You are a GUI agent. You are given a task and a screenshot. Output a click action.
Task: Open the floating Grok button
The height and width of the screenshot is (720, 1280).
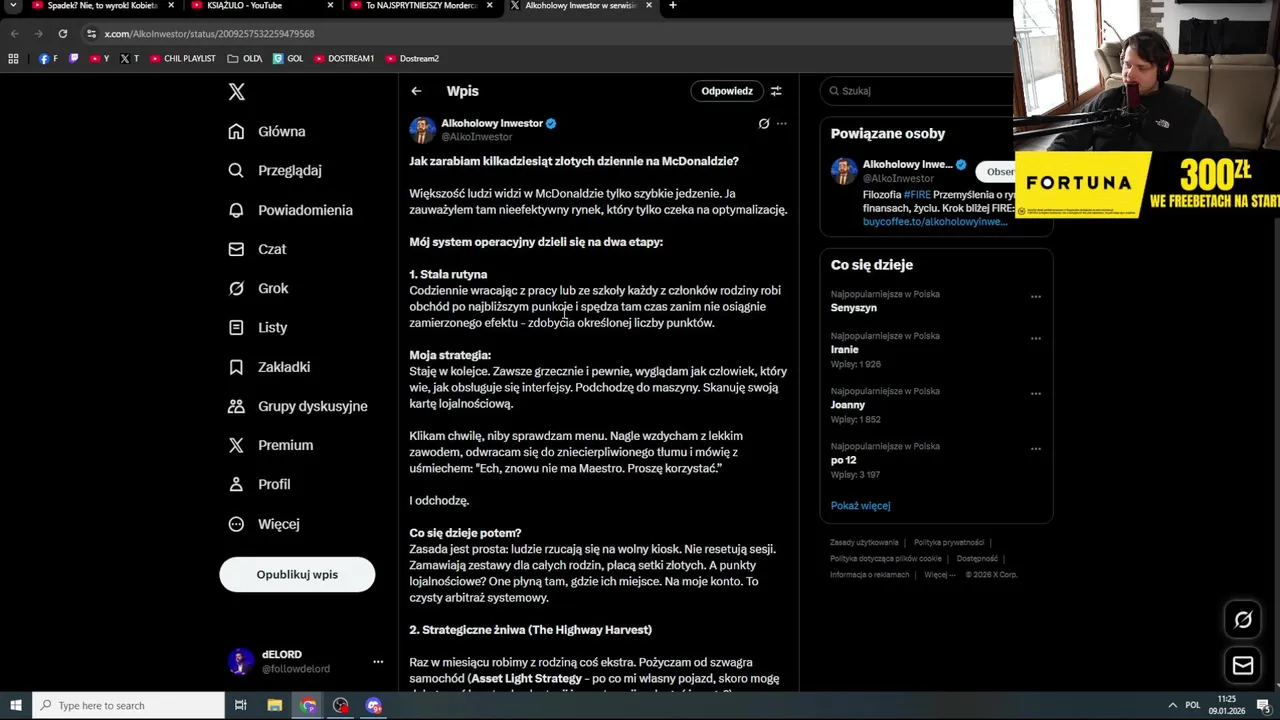tap(1243, 620)
